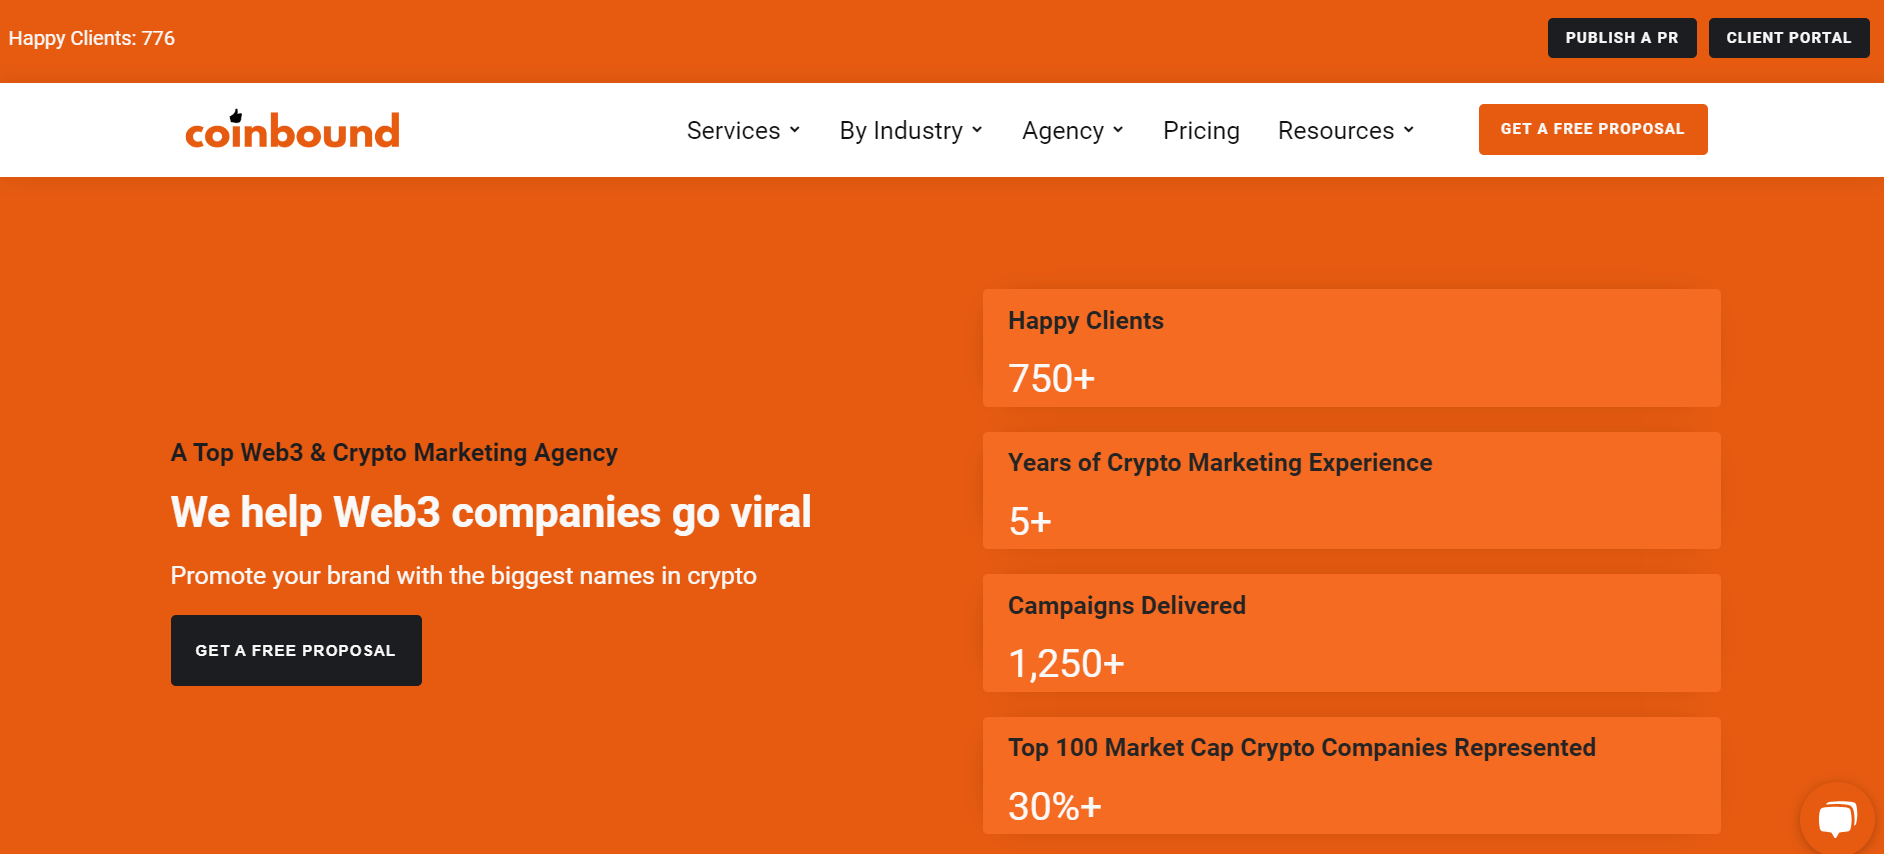Click the Promote your brand with biggest names text
The height and width of the screenshot is (854, 1884).
point(464,576)
